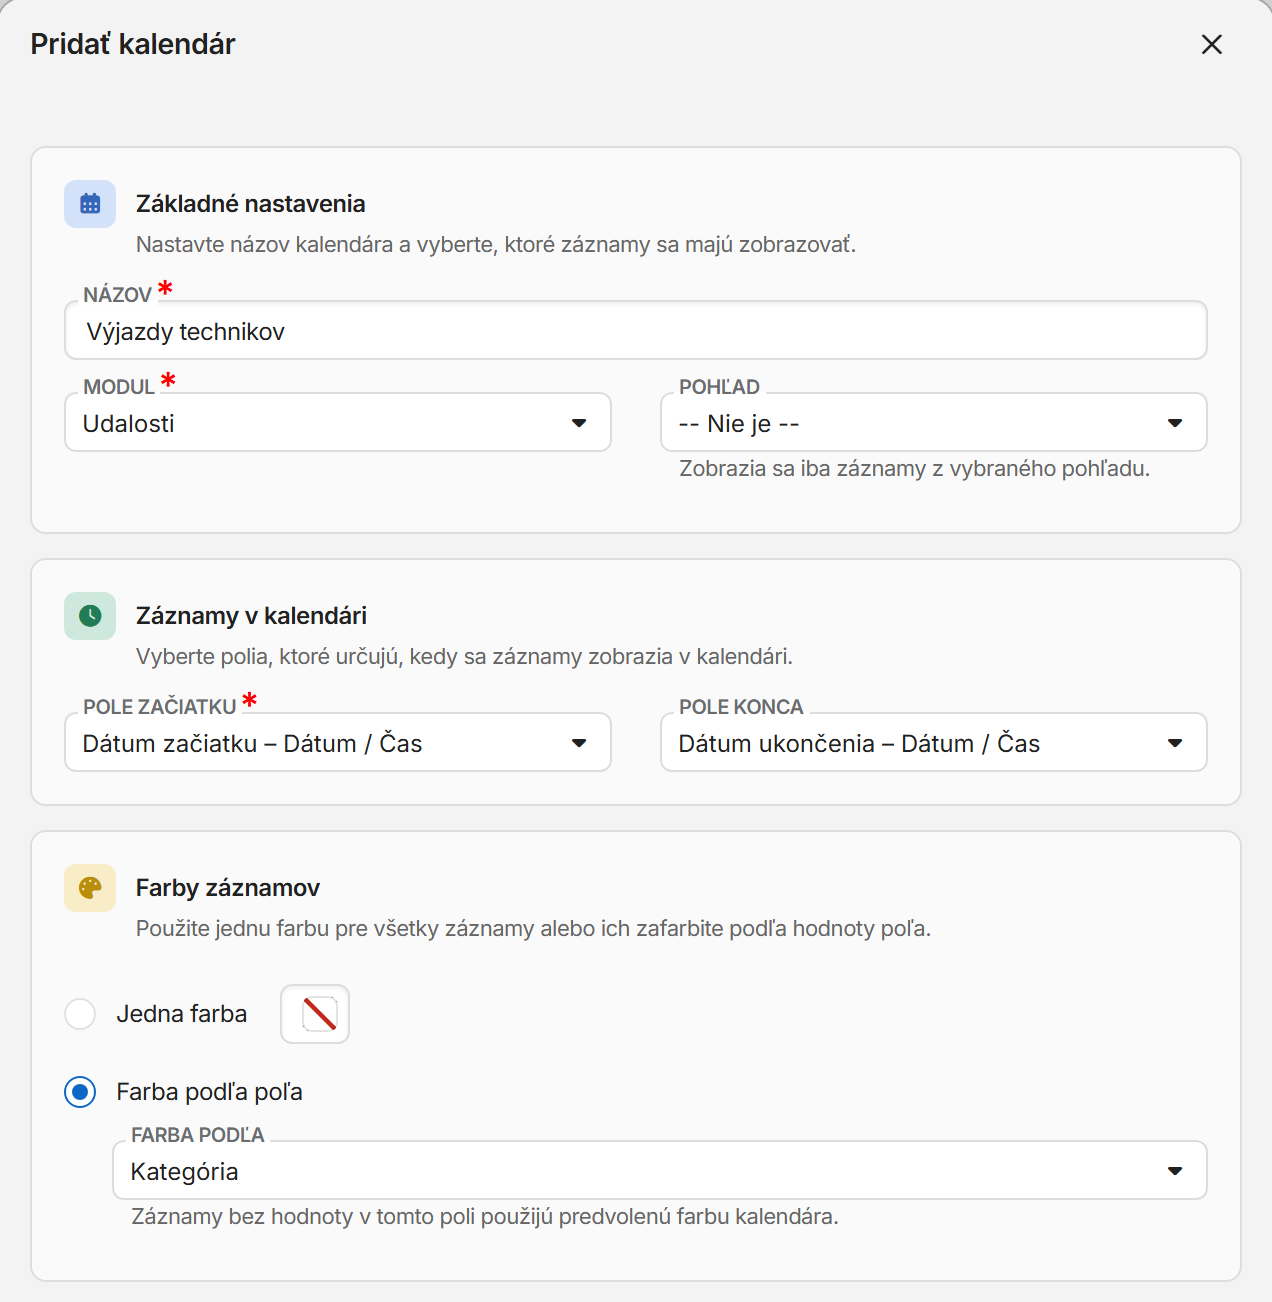Click the palette icon beside Farby záznamov
The width and height of the screenshot is (1272, 1302).
pos(90,888)
